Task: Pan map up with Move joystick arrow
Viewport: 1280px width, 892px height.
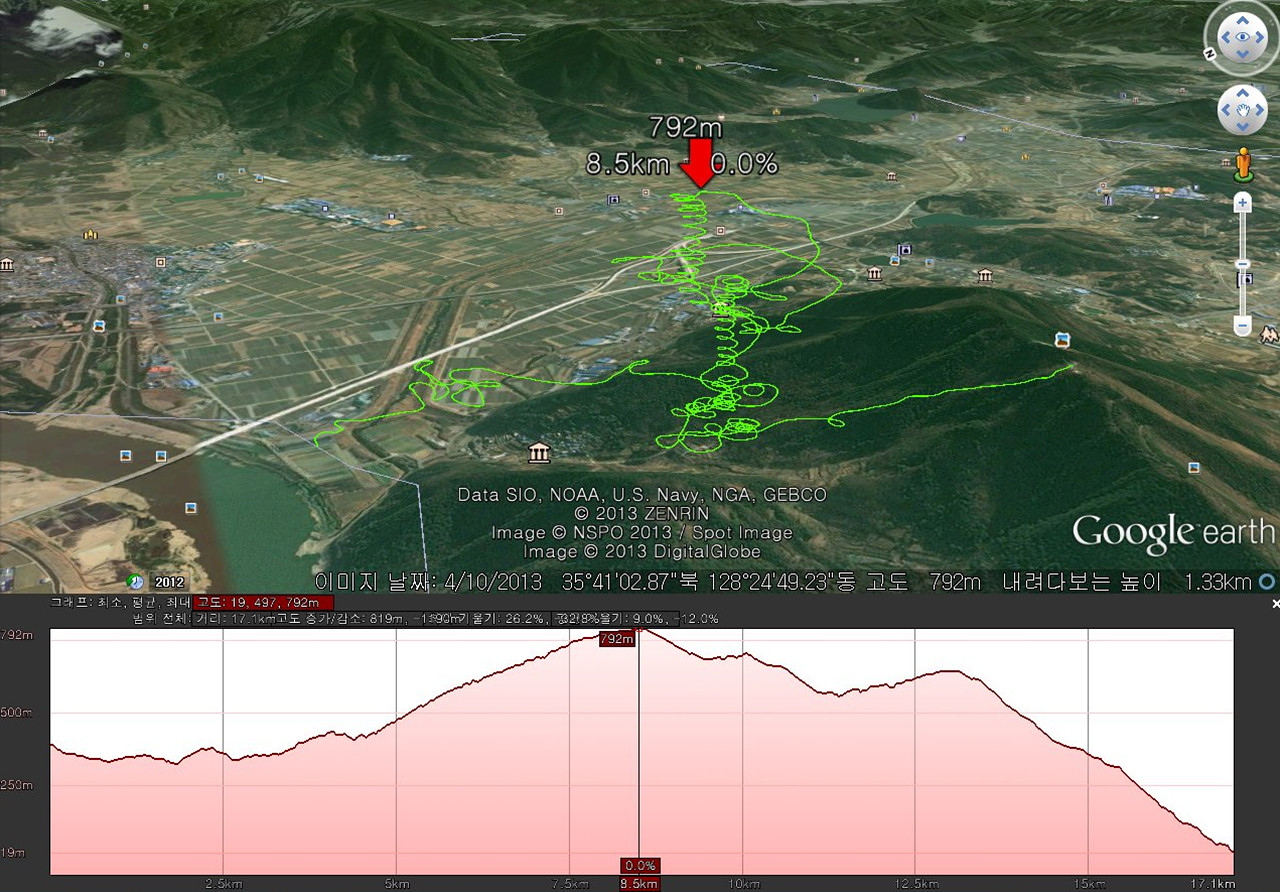Action: (x=1242, y=92)
